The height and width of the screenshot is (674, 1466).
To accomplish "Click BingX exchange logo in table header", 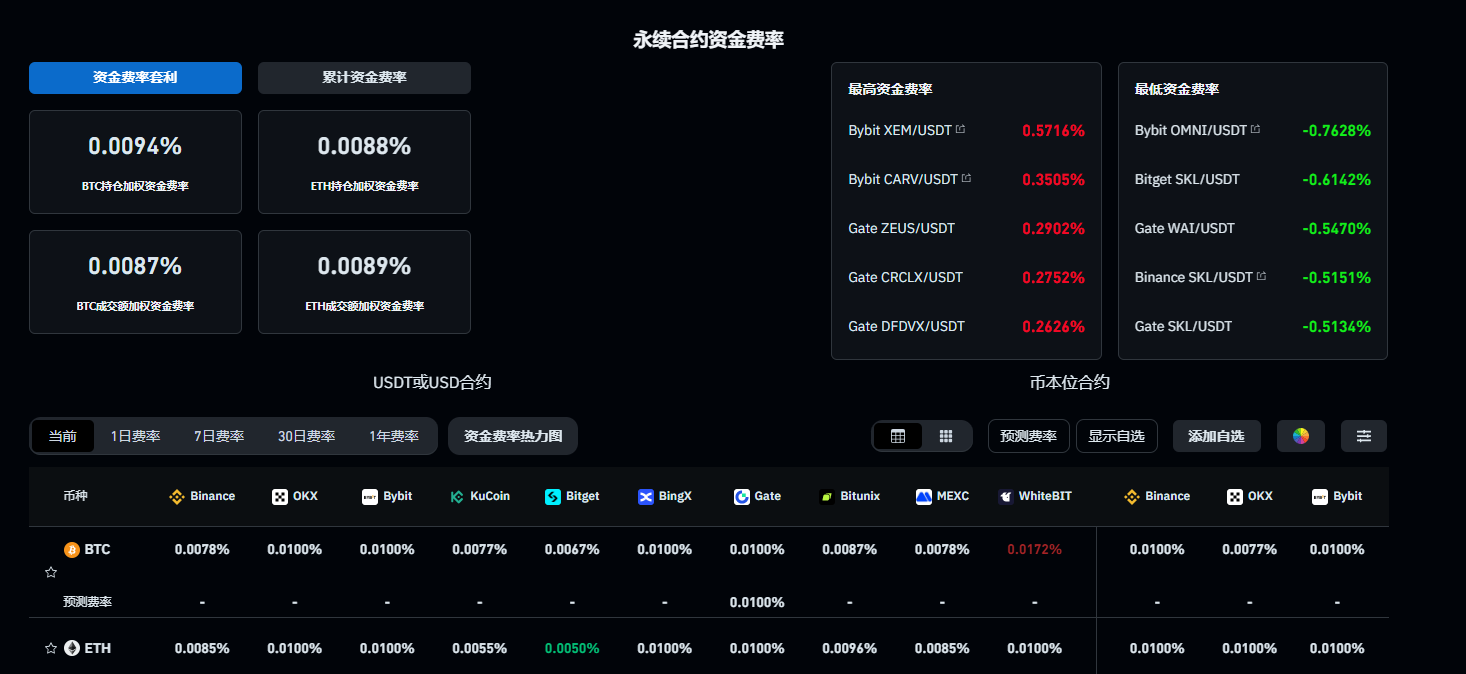I will (x=645, y=496).
